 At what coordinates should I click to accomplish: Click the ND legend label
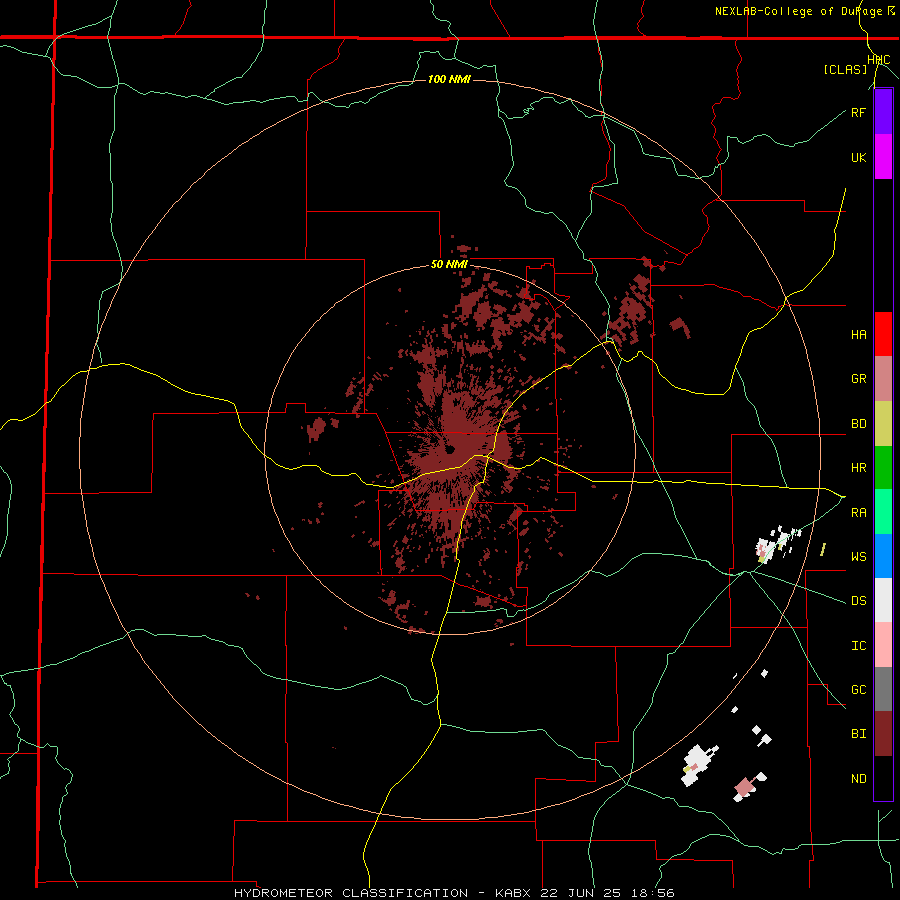click(858, 778)
